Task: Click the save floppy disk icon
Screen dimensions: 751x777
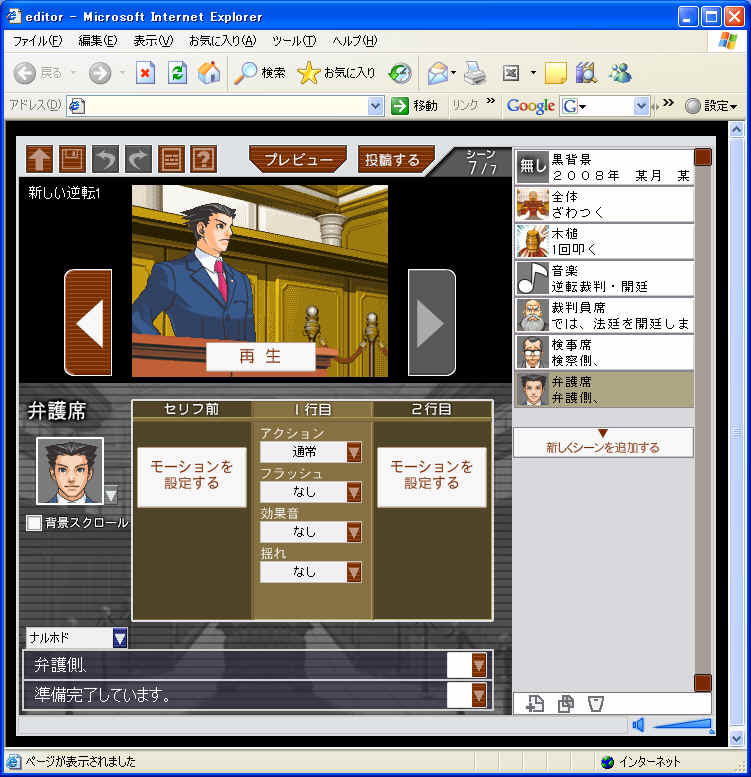Action: (72, 159)
